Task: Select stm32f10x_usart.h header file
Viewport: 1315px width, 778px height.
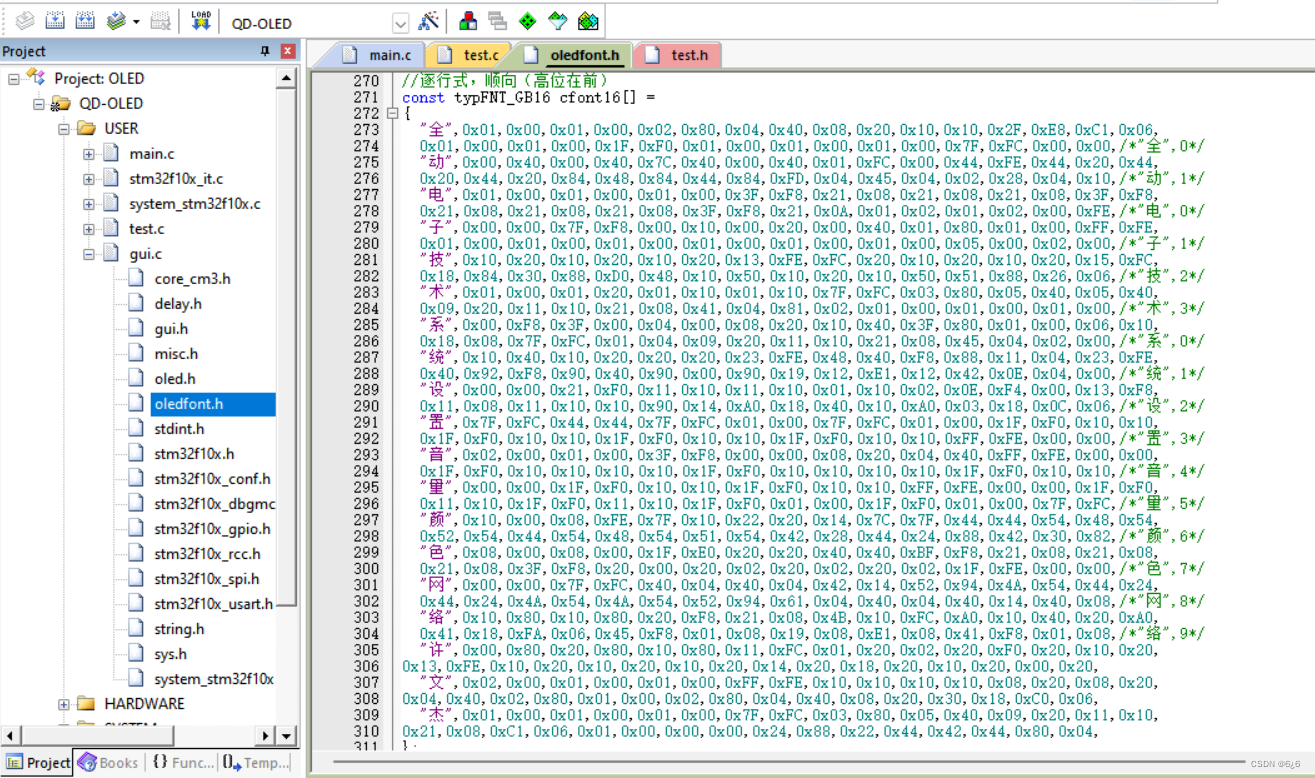Action: (214, 604)
